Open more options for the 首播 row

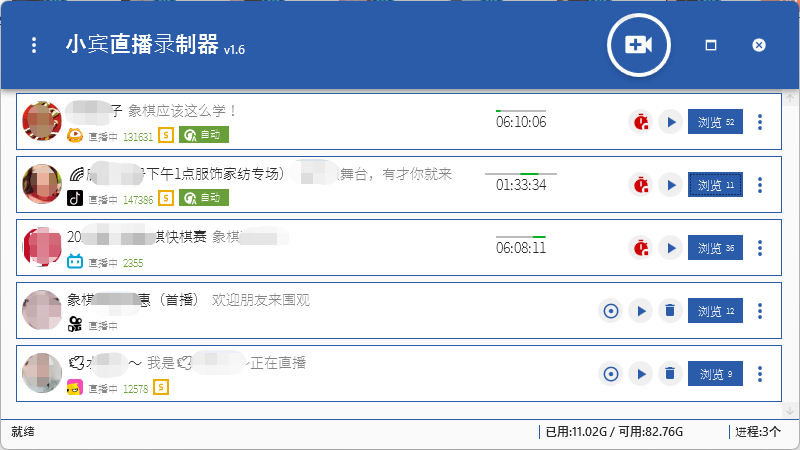[760, 311]
